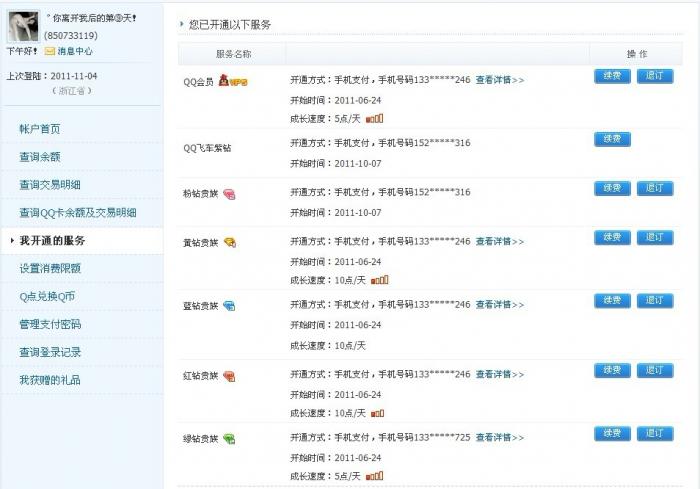This screenshot has height=489, width=700.
Task: Go to 帐户首页 in sidebar
Action: pyautogui.click(x=40, y=129)
